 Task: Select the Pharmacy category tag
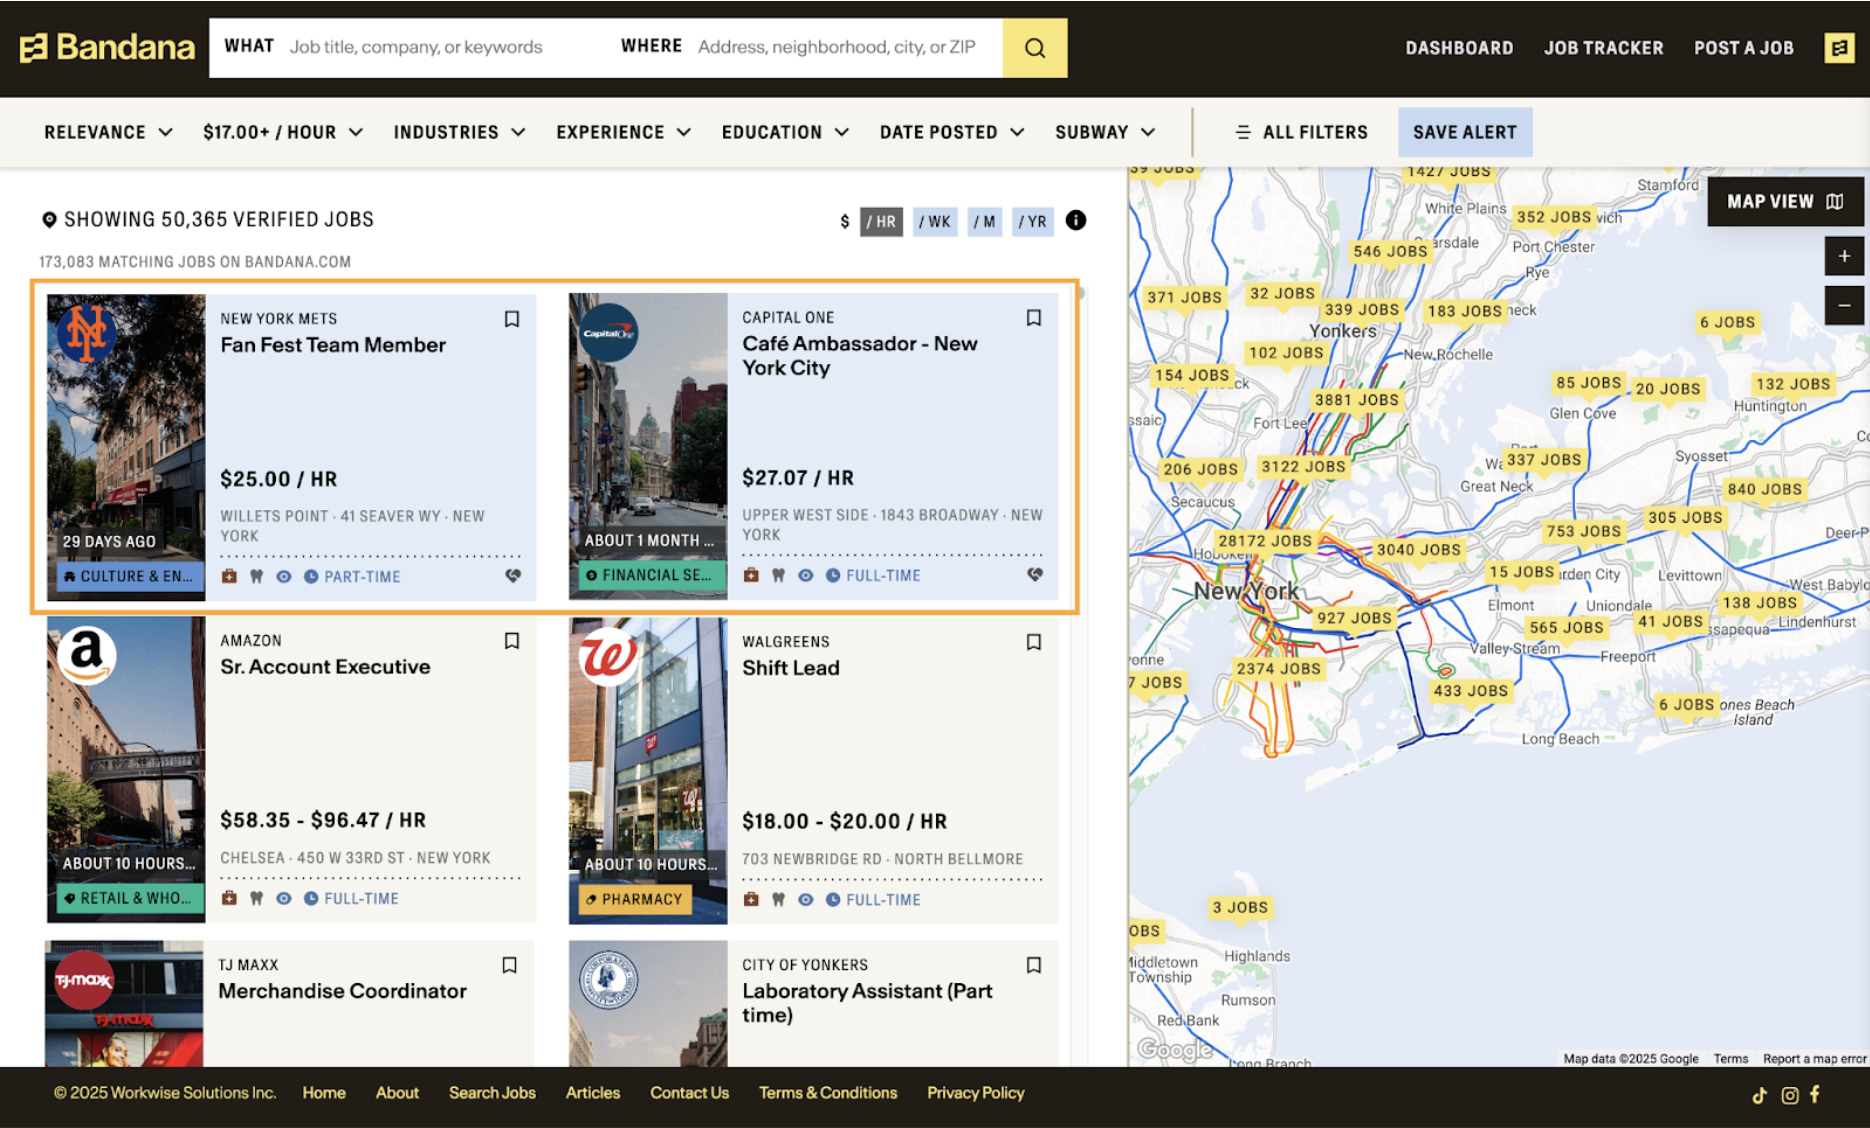(x=634, y=899)
